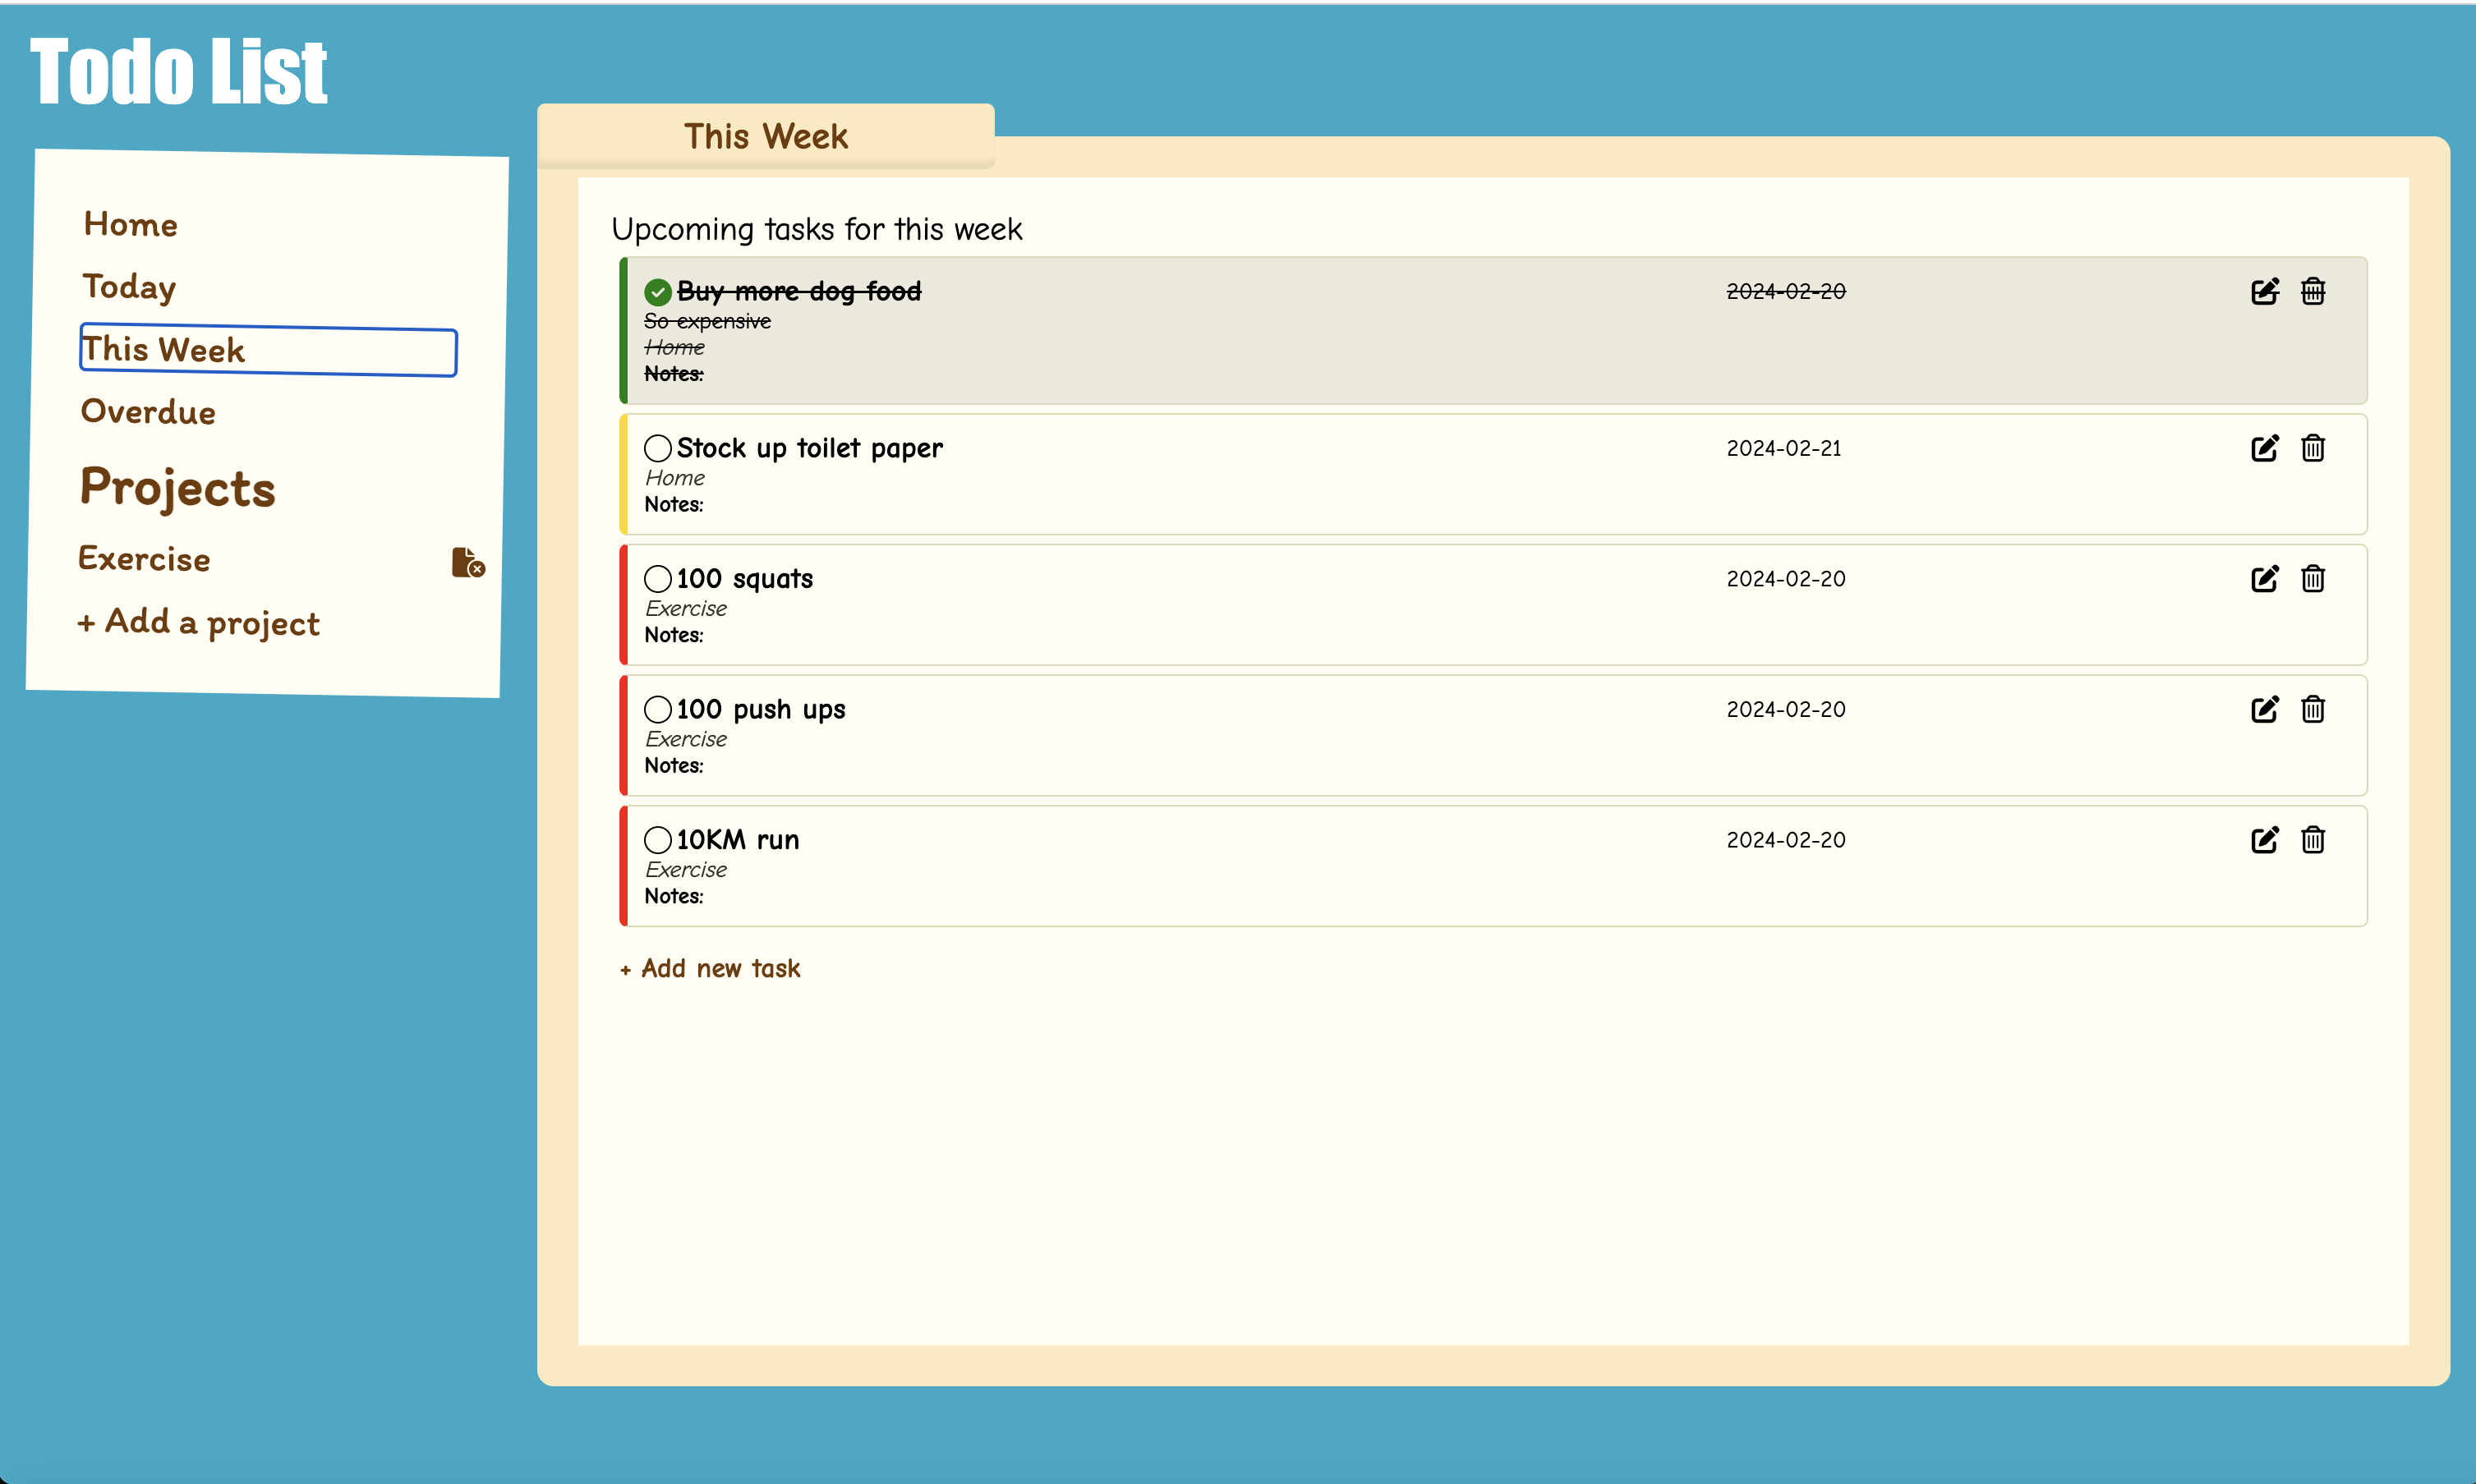Click + Add a project
Image resolution: width=2476 pixels, height=1484 pixels.
(x=199, y=622)
